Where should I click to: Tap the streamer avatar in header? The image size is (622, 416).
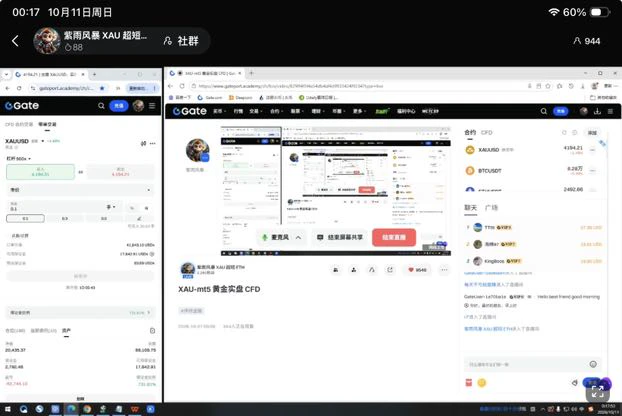pyautogui.click(x=46, y=41)
